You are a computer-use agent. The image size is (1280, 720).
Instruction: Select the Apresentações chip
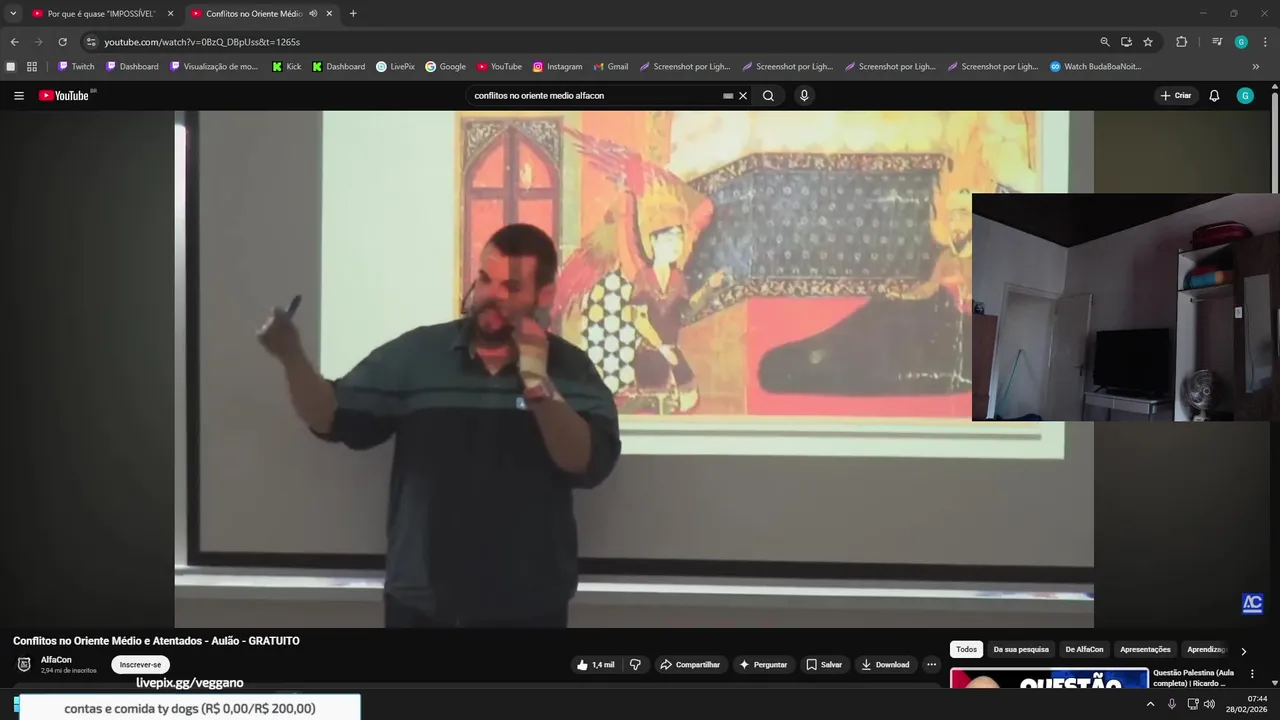click(x=1145, y=650)
